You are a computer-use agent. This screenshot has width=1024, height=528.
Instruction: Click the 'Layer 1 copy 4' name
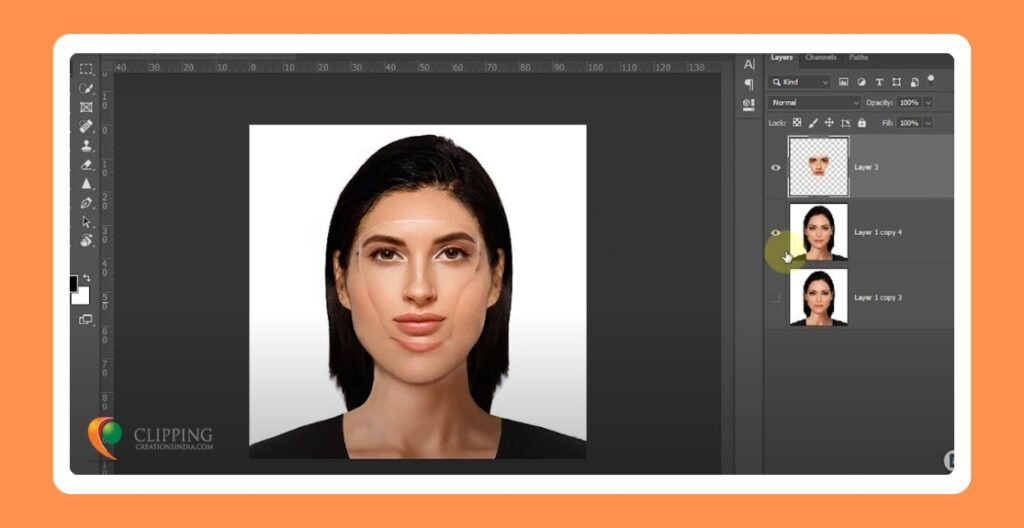[878, 233]
